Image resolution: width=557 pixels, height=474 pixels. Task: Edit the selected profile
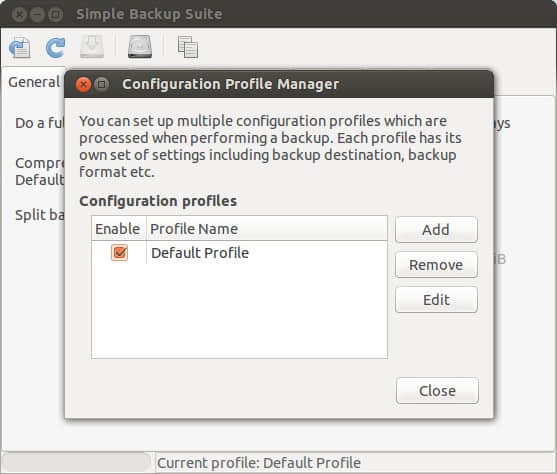[436, 300]
